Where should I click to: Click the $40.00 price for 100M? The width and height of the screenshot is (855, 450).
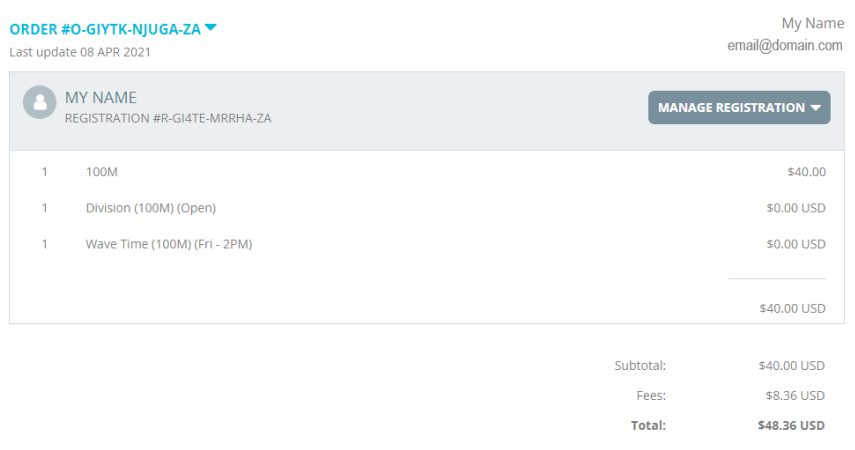(x=806, y=172)
